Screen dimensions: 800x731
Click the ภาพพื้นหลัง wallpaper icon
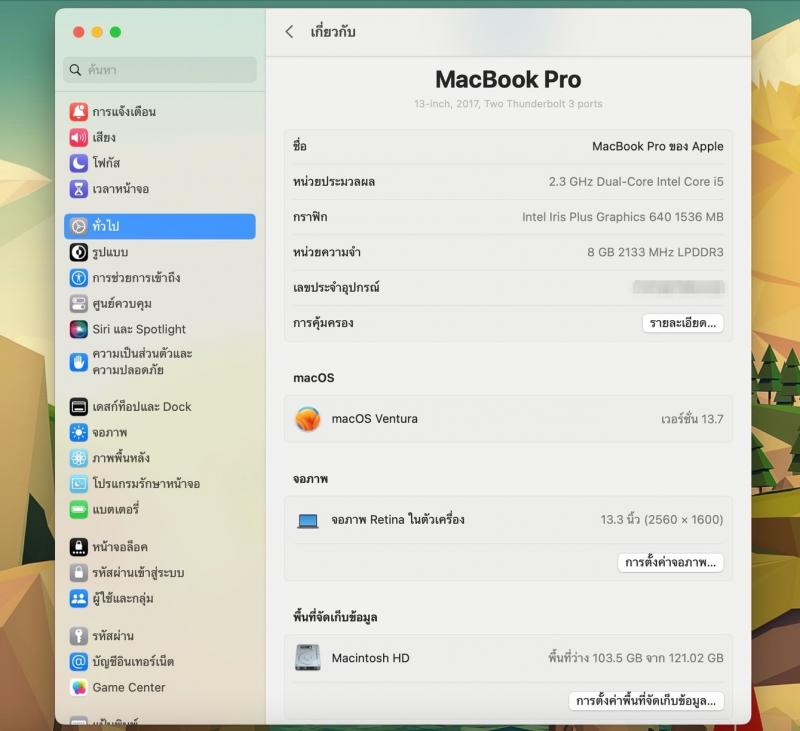click(x=79, y=458)
